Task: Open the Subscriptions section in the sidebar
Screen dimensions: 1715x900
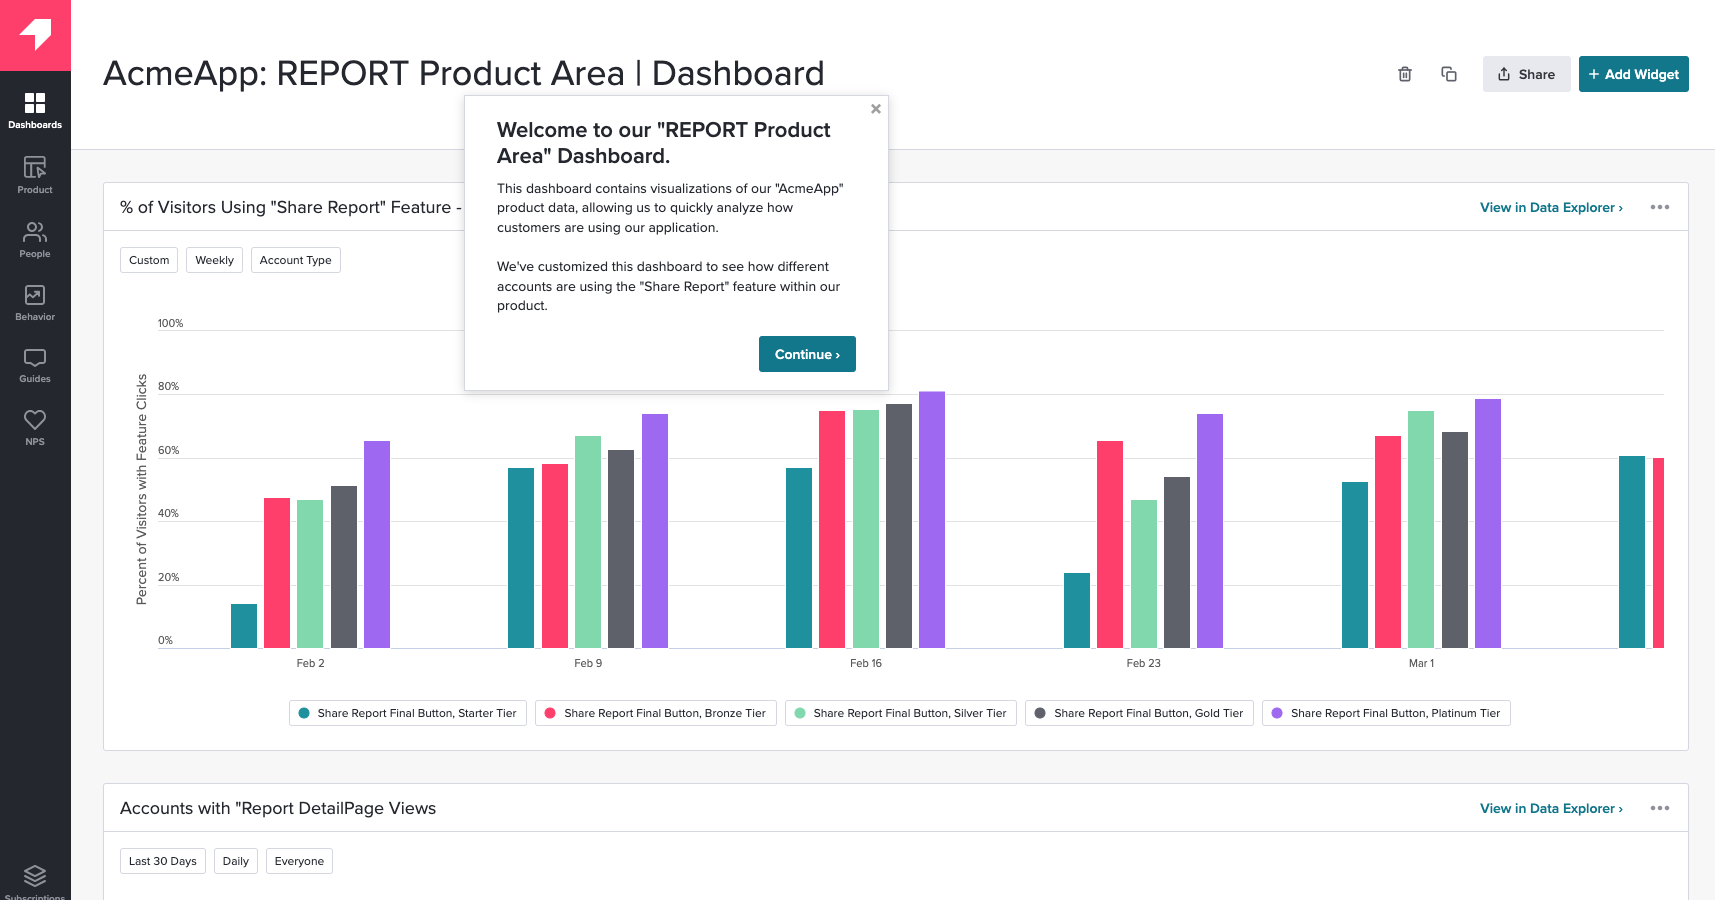Action: pos(35,881)
